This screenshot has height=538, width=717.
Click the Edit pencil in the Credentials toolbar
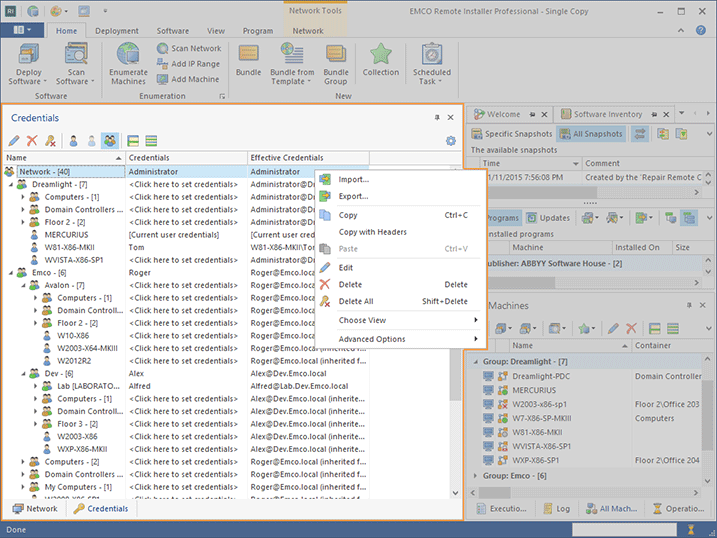[x=14, y=141]
